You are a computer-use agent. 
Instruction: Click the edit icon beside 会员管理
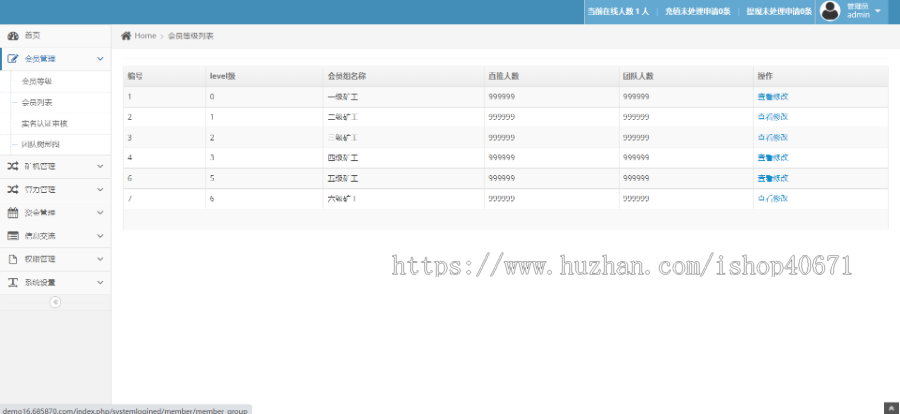pos(13,59)
